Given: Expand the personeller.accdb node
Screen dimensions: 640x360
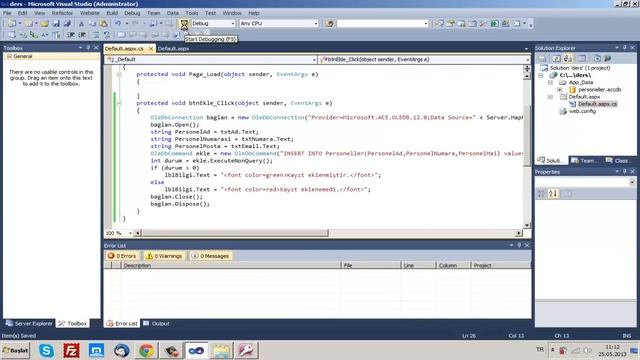Looking at the screenshot, I should pyautogui.click(x=560, y=89).
